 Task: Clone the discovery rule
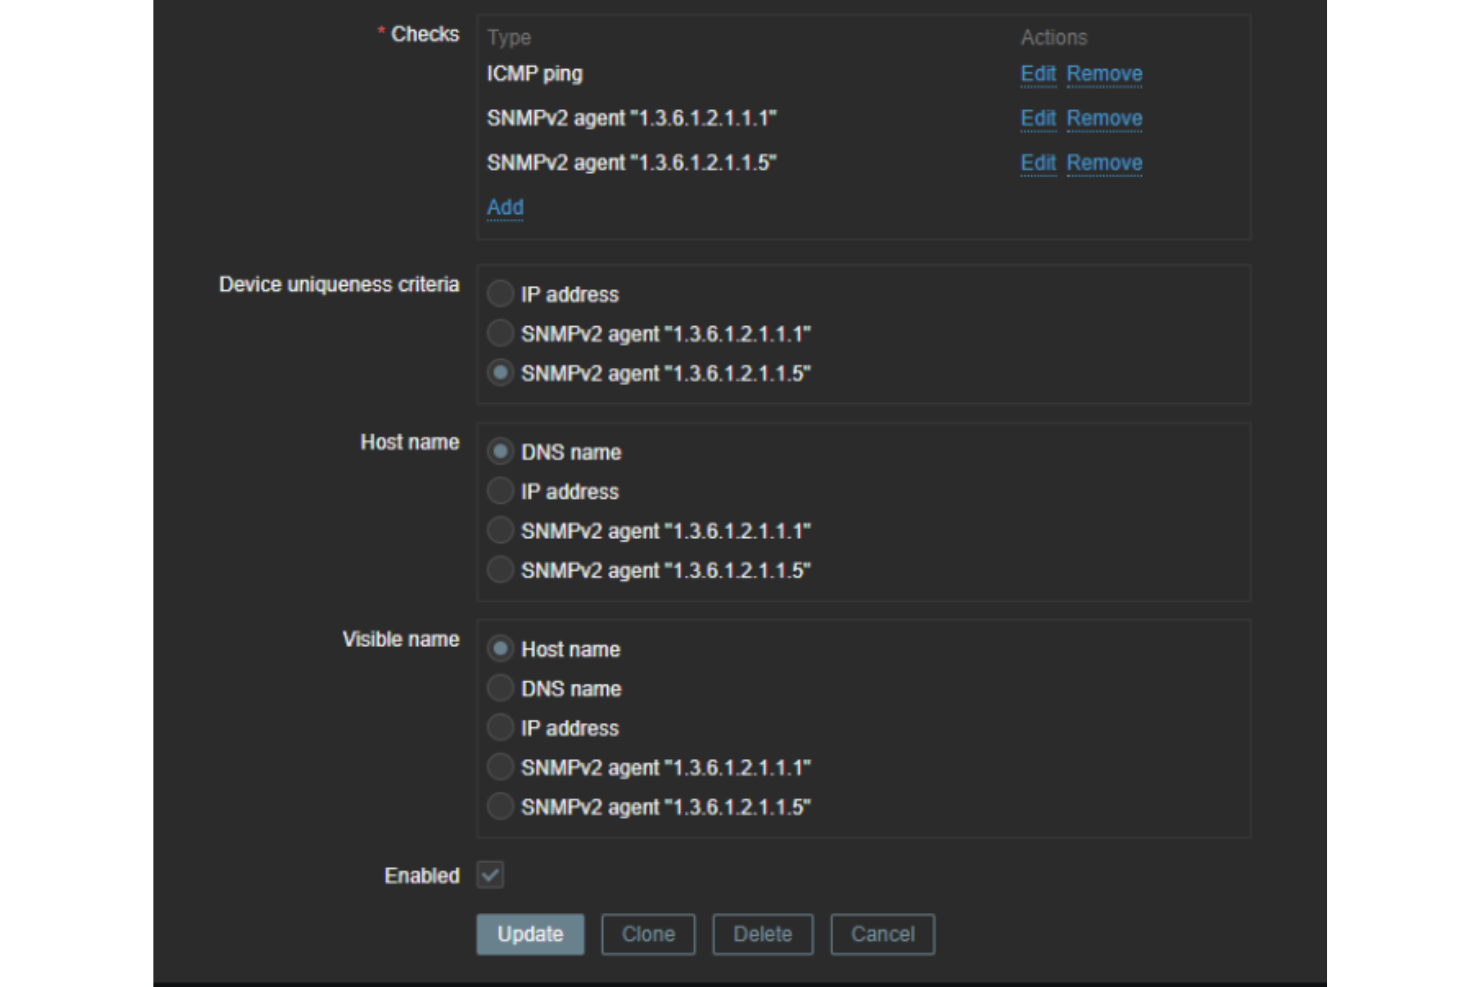coord(648,934)
